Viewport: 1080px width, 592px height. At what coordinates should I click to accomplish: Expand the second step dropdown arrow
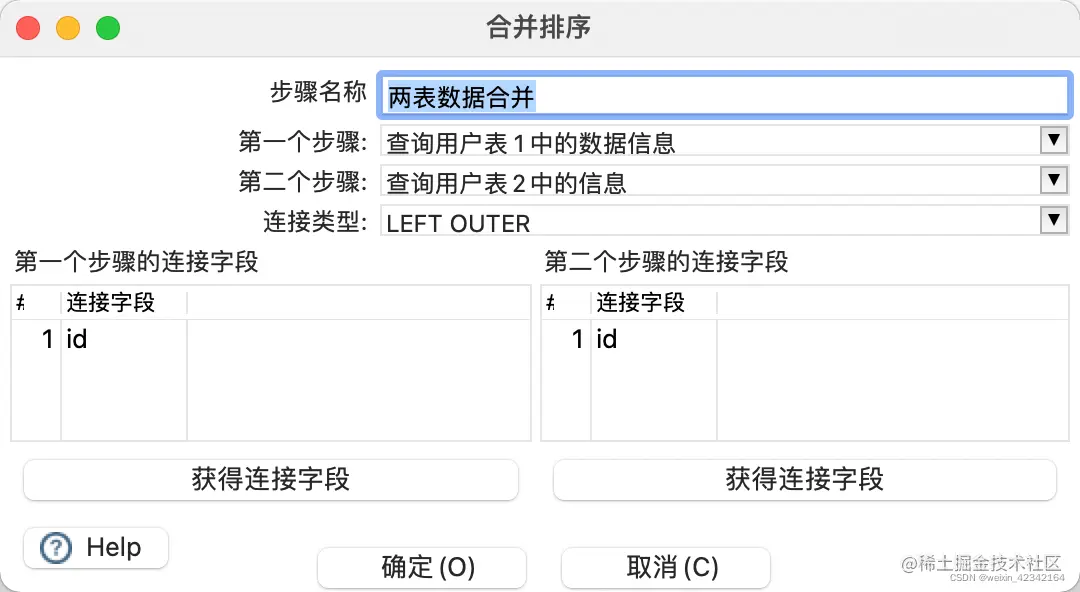[1053, 180]
